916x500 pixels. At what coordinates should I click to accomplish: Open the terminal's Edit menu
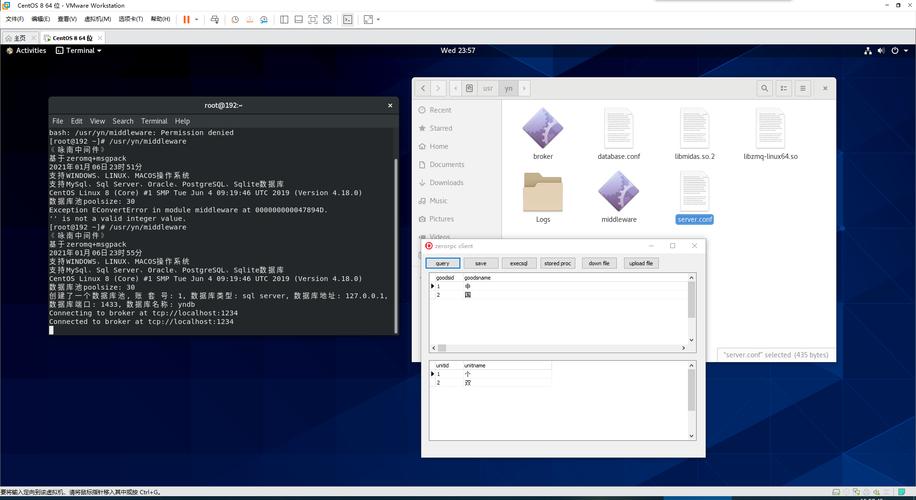point(77,121)
